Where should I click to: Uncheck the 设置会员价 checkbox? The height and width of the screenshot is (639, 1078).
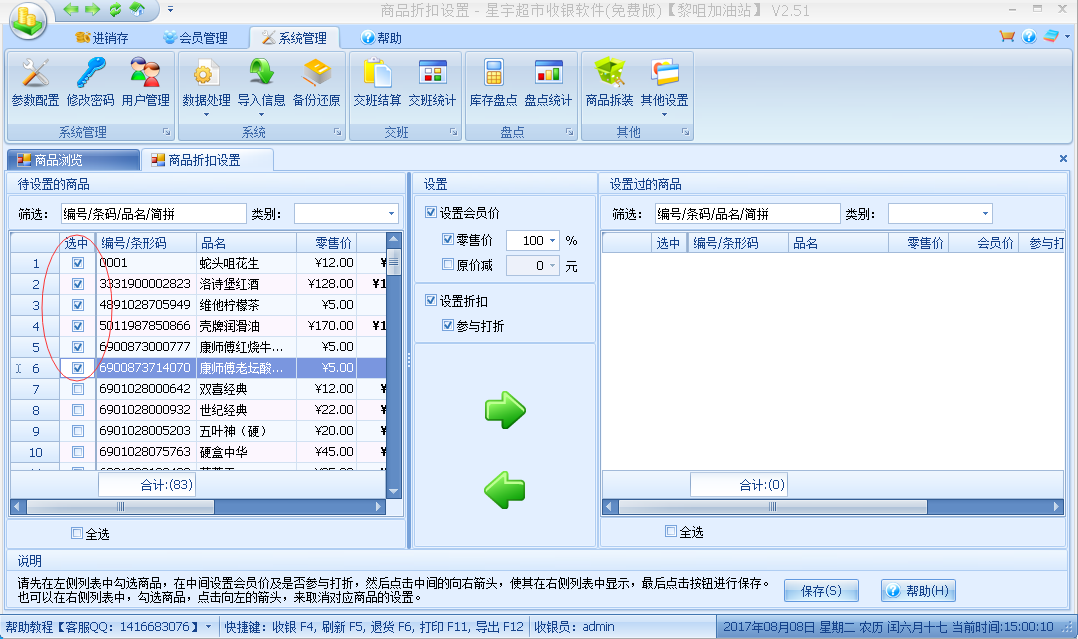tap(431, 212)
